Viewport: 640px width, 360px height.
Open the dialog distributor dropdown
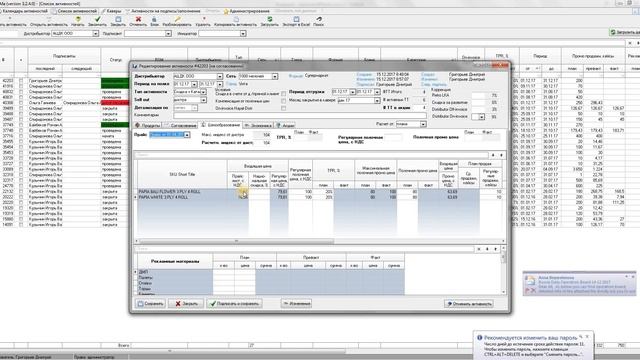[220, 76]
